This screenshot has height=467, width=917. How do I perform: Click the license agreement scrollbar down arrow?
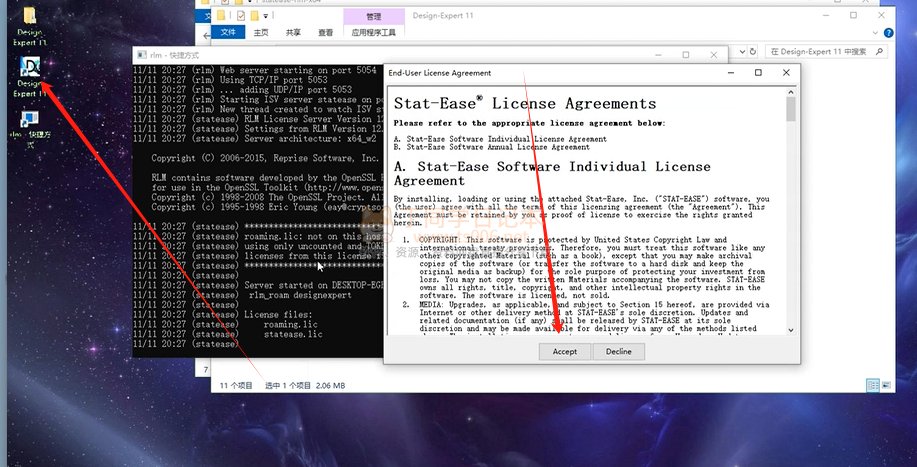tap(791, 330)
